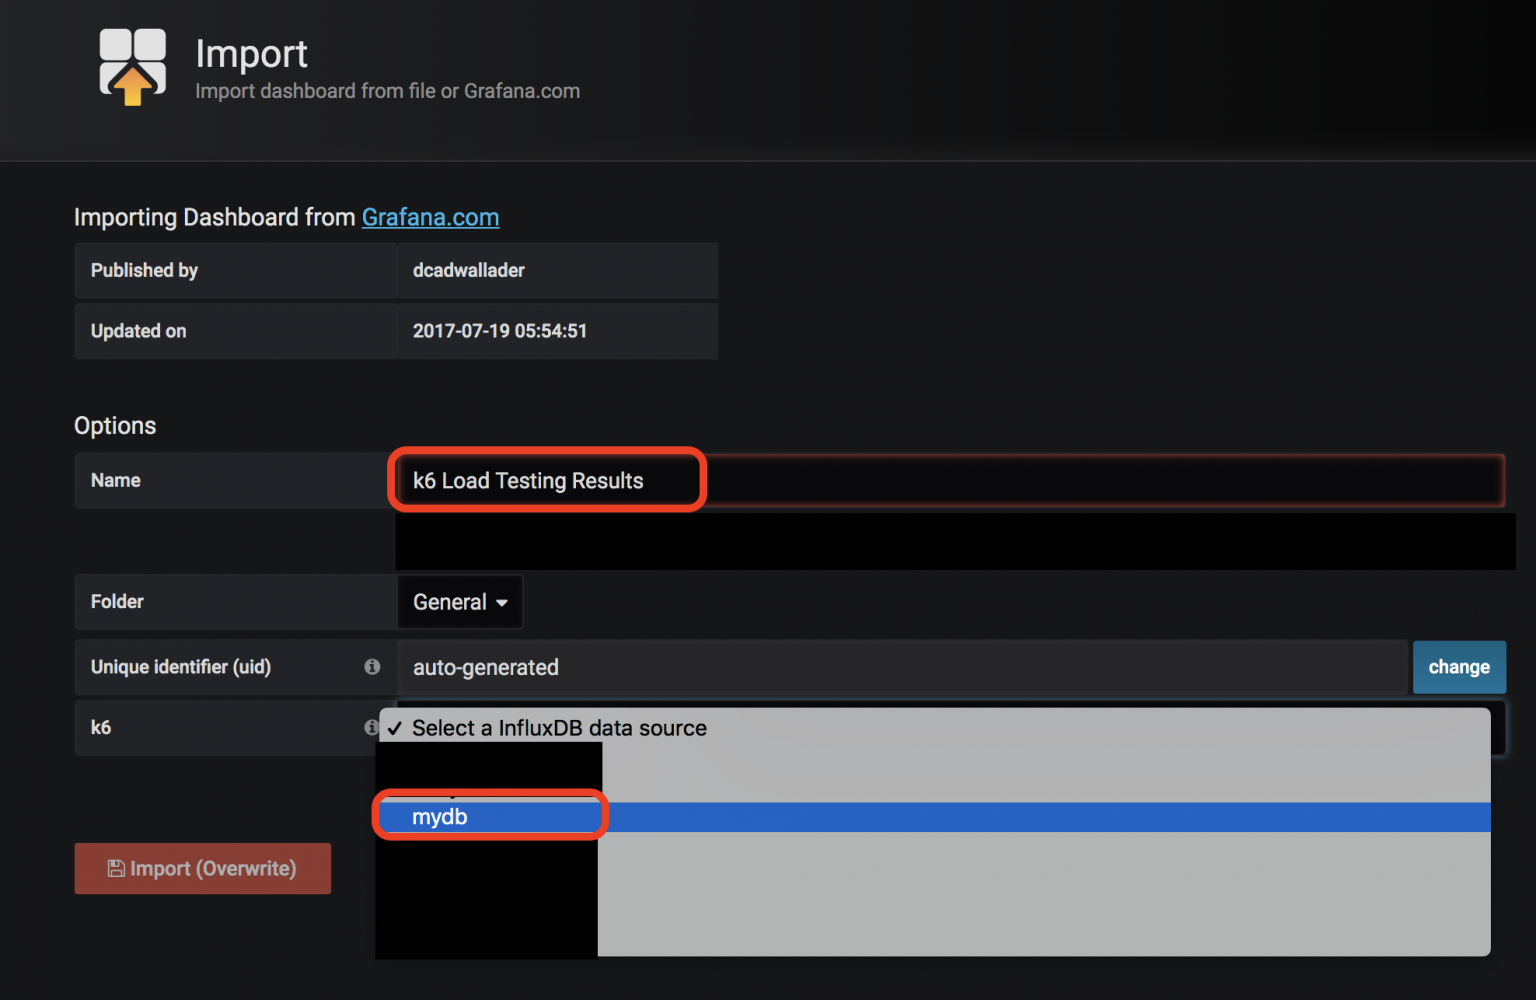
Task: Click the Import page title
Action: pyautogui.click(x=251, y=54)
